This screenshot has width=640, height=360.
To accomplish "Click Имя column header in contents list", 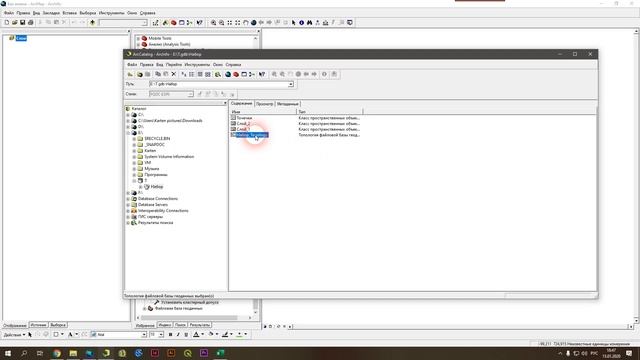I will click(x=263, y=111).
